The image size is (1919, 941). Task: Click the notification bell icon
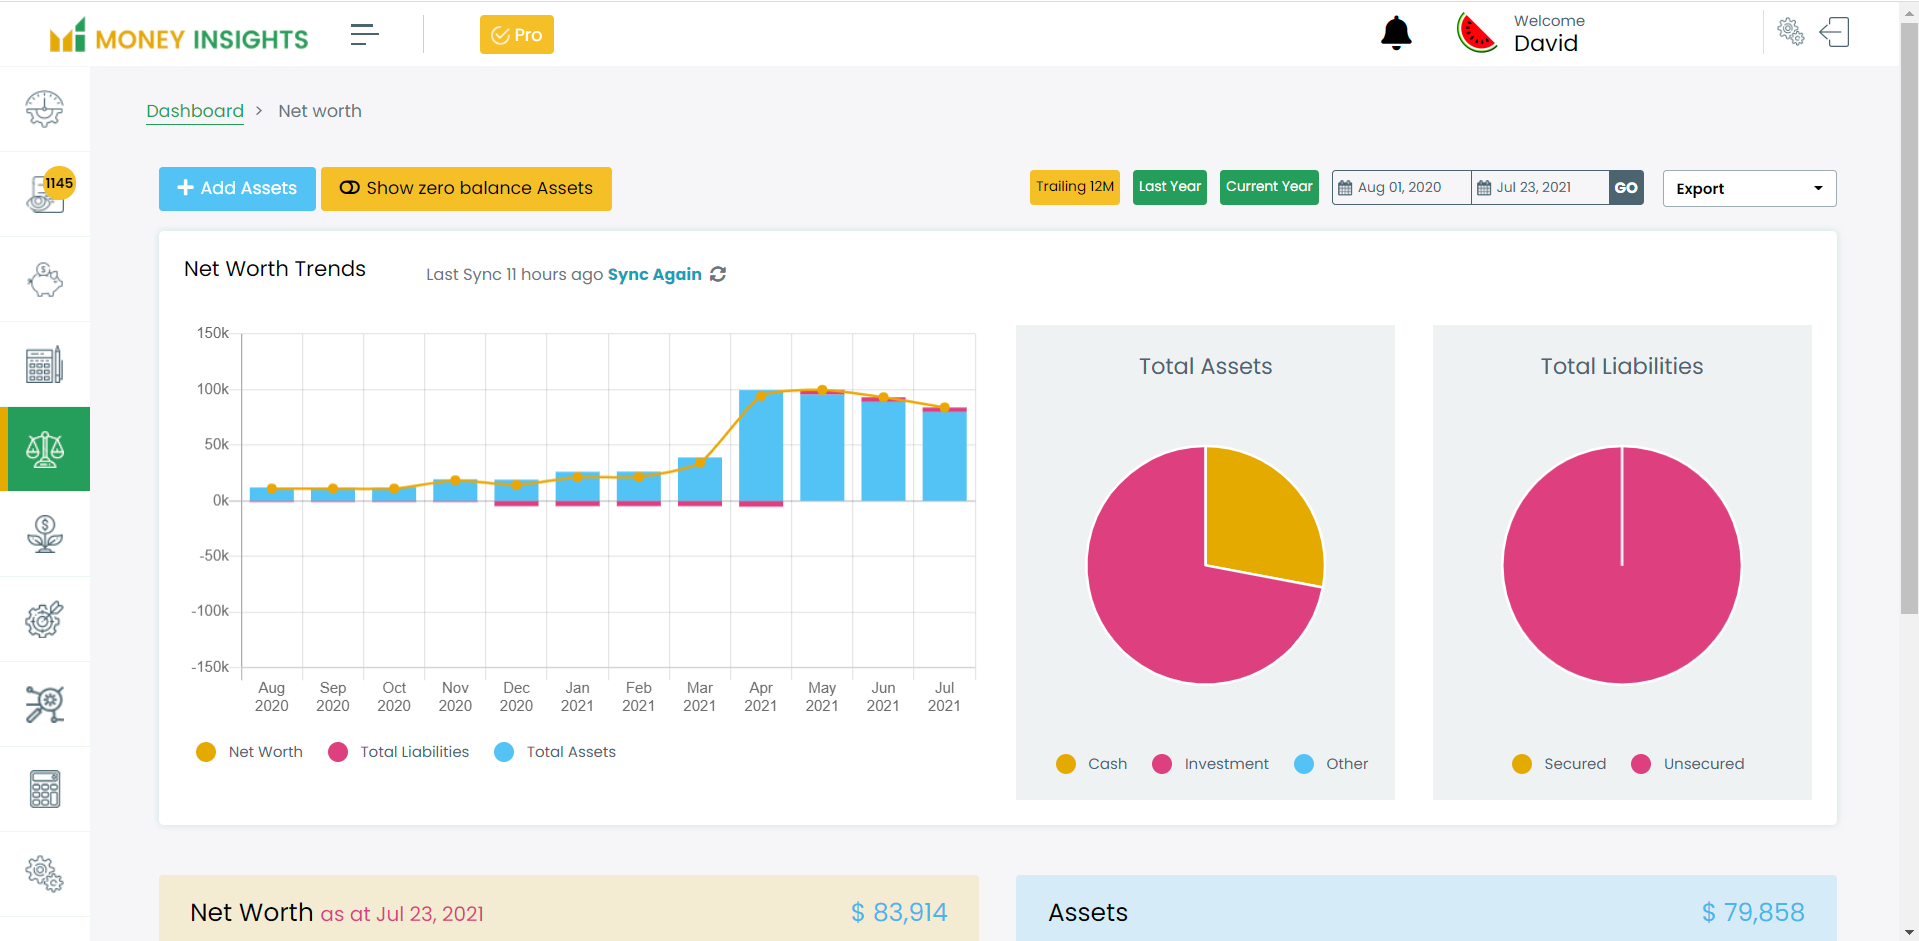click(1396, 34)
